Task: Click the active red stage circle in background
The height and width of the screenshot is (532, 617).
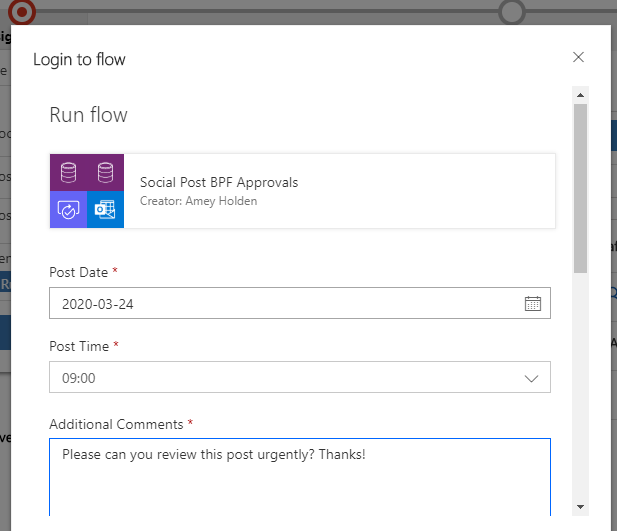Action: point(22,12)
